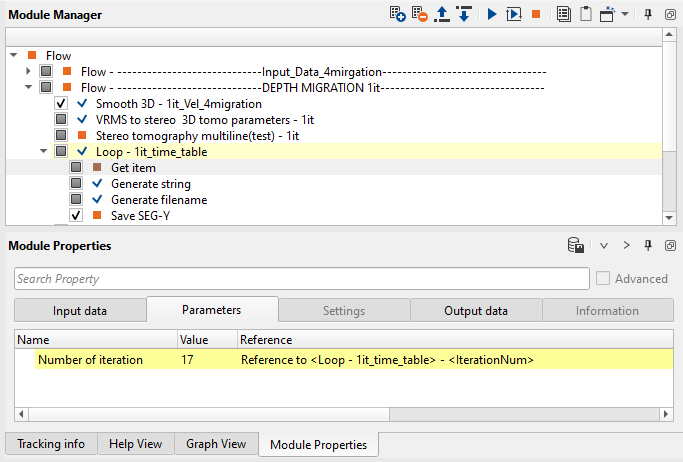Move module down with arrow icon
Image resolution: width=683 pixels, height=462 pixels.
[x=463, y=15]
